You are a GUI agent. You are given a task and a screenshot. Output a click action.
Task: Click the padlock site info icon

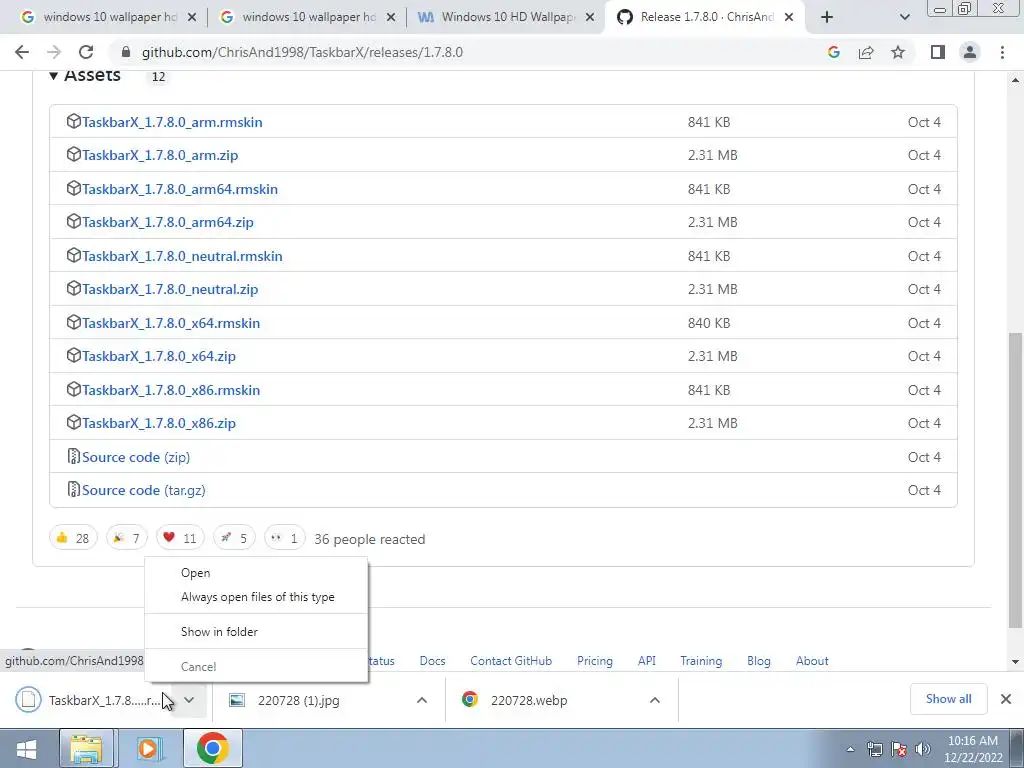(126, 52)
